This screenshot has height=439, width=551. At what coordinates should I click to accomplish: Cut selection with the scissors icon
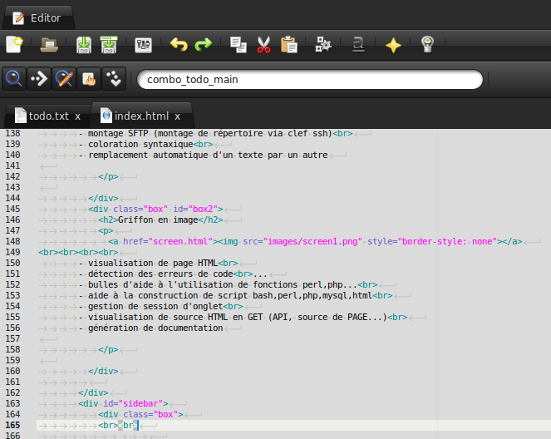(264, 45)
